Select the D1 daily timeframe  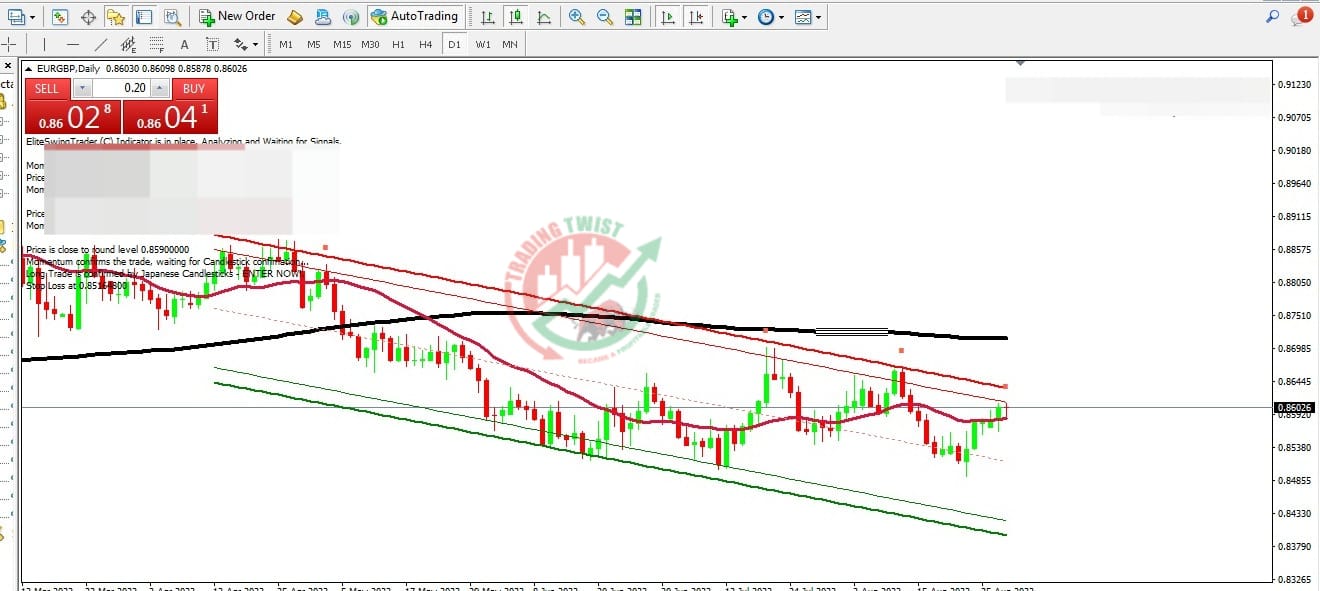click(x=454, y=44)
